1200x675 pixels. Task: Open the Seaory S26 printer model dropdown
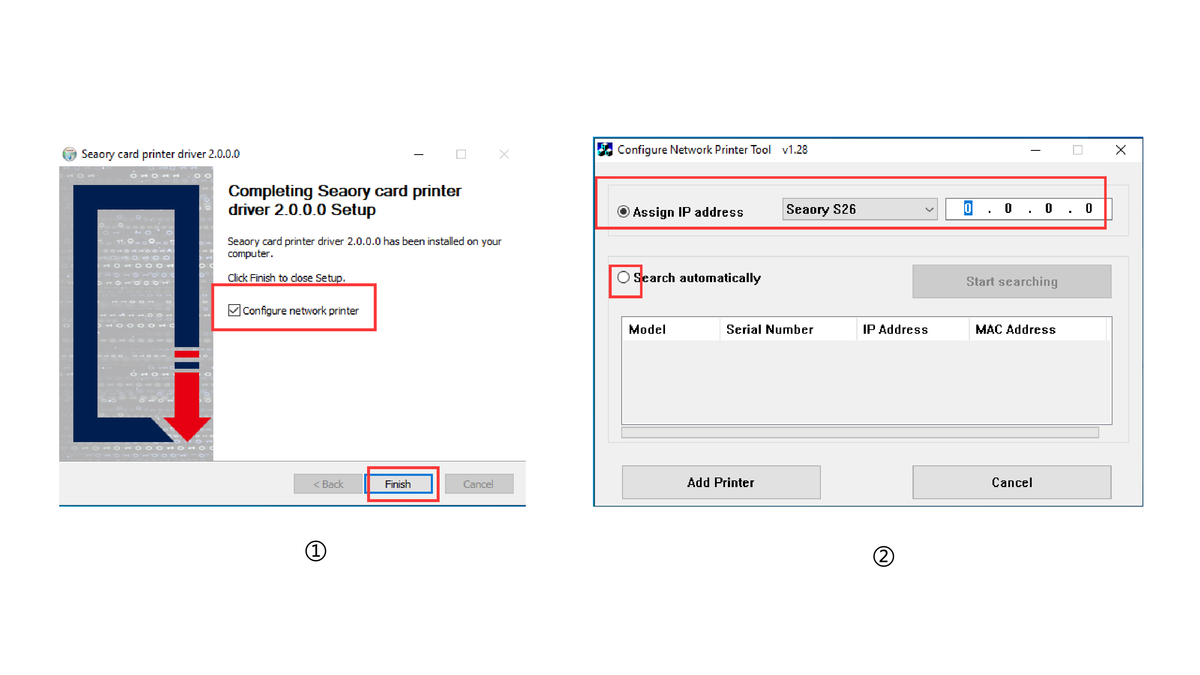coord(860,209)
